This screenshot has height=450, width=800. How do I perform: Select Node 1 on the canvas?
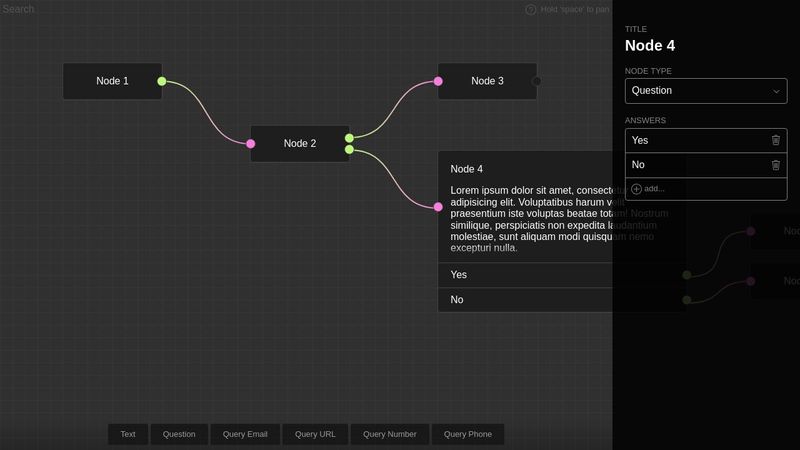pyautogui.click(x=112, y=81)
